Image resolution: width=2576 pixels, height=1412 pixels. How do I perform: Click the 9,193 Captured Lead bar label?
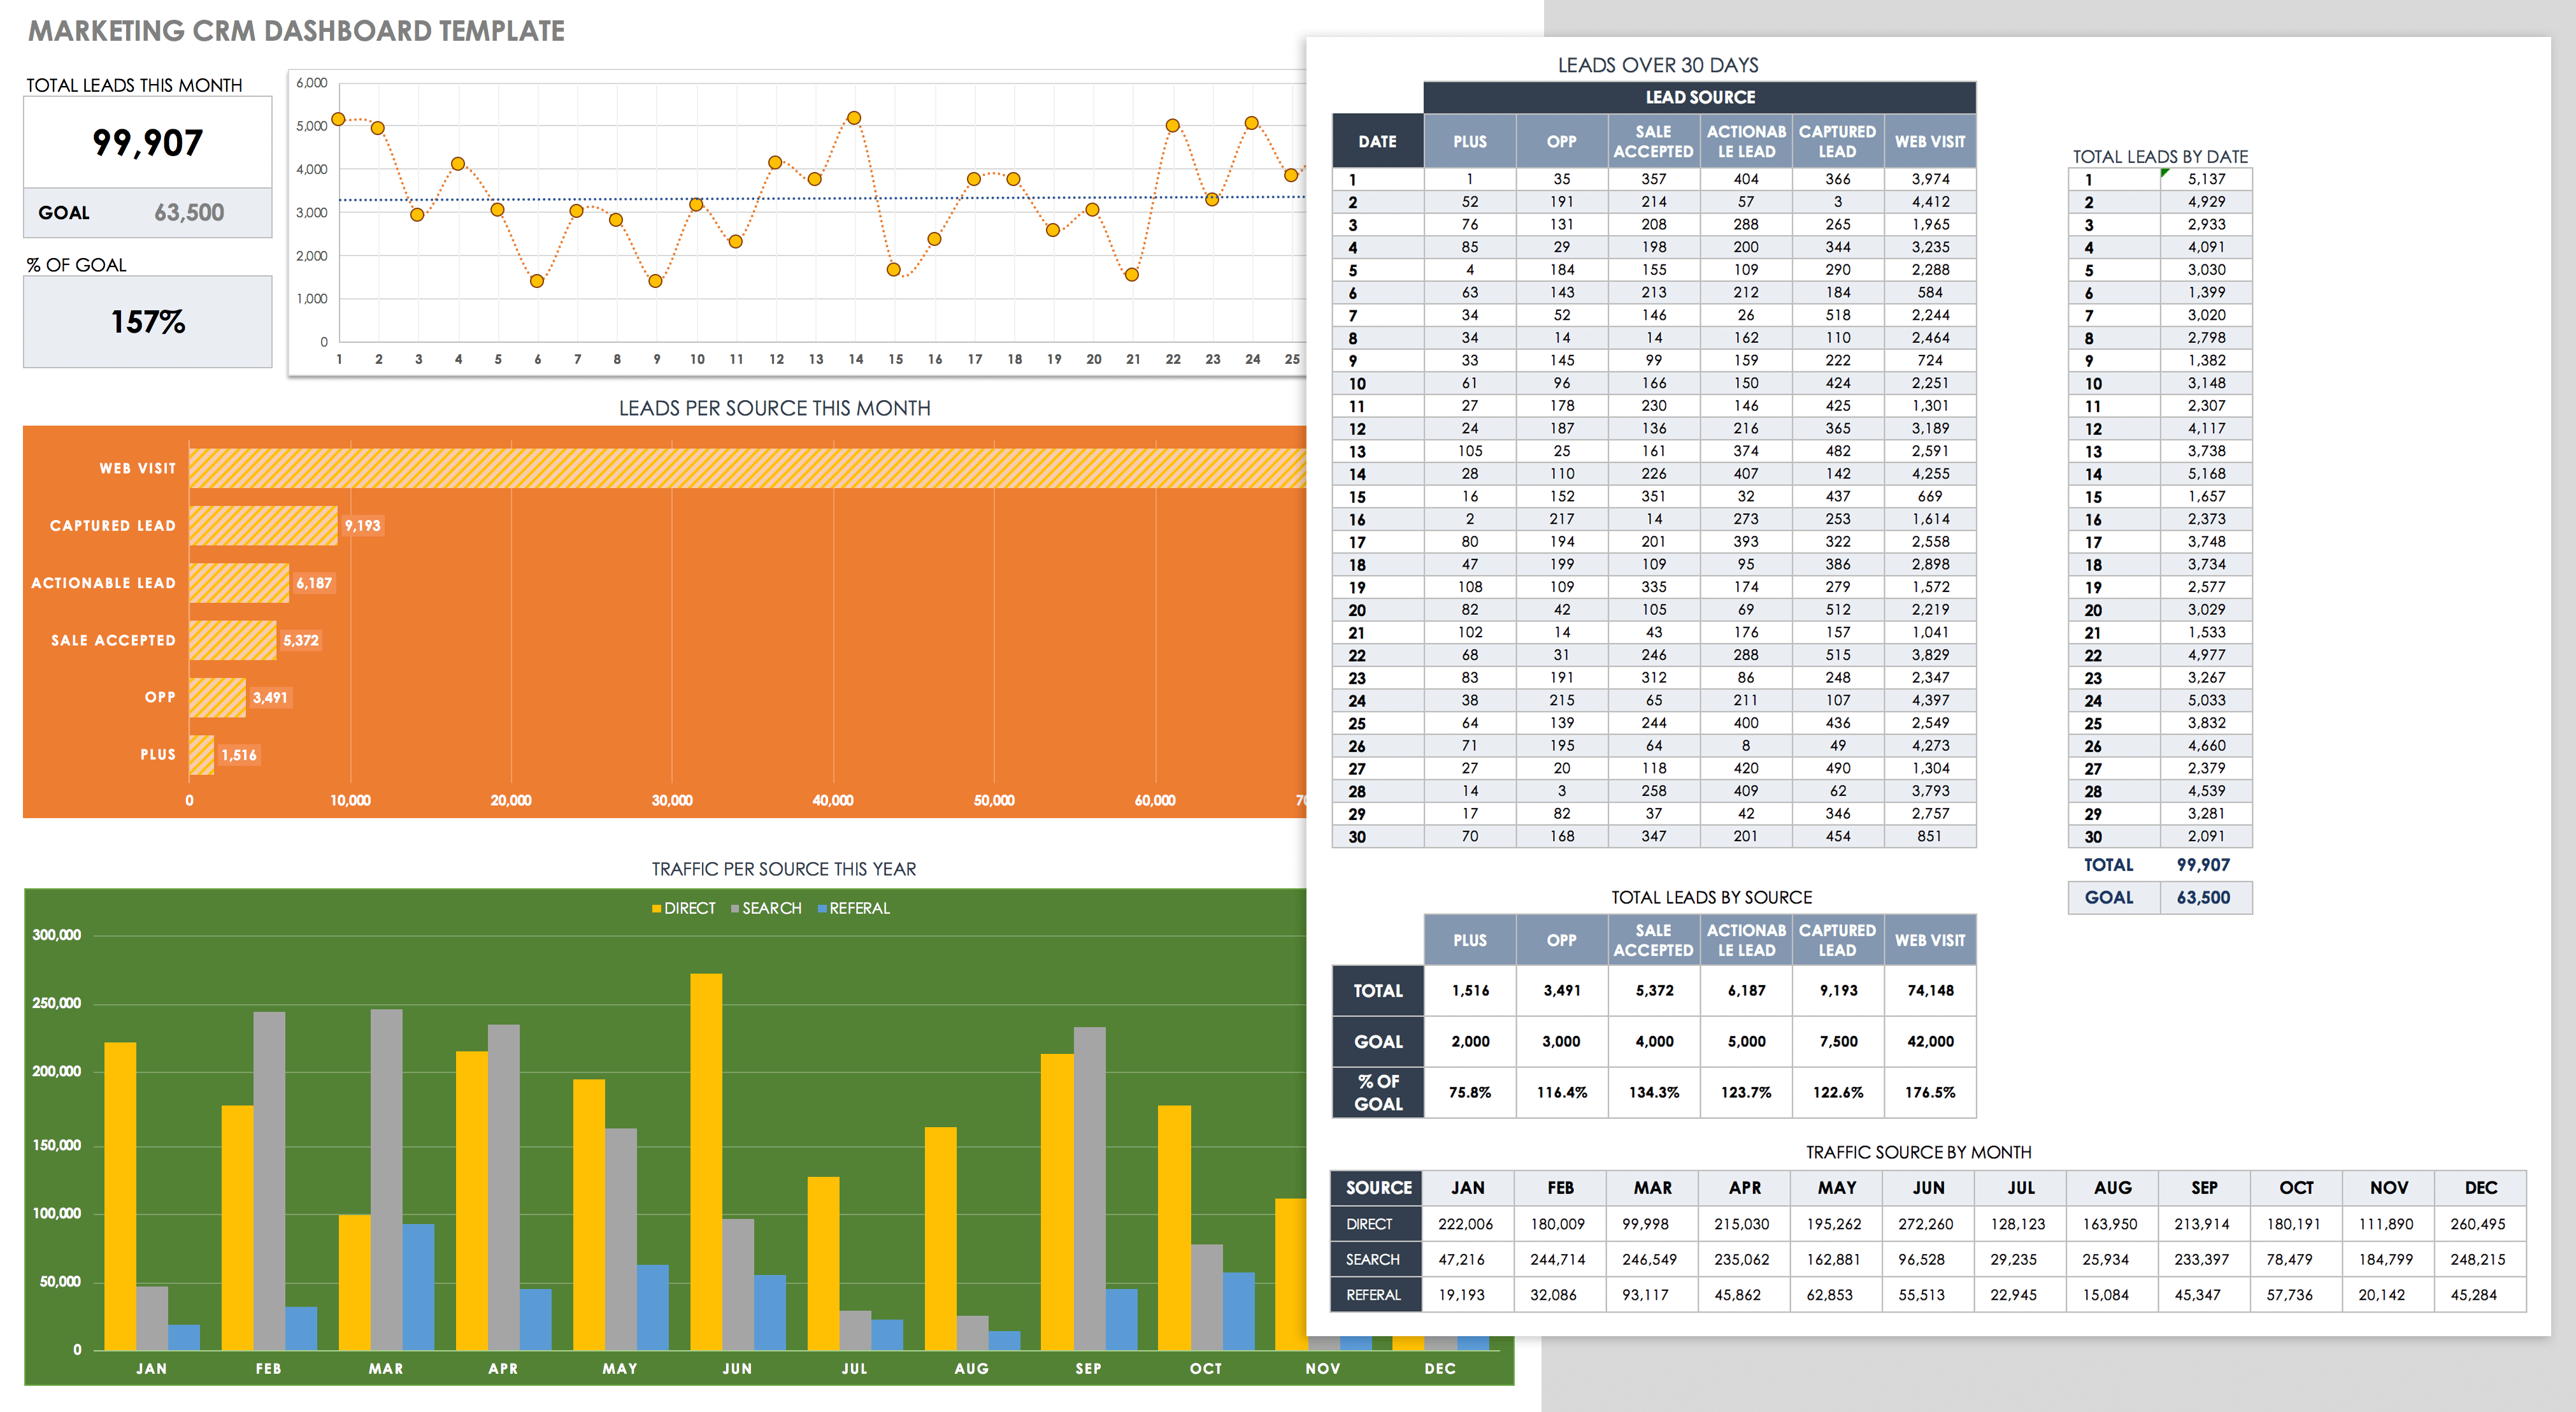tap(362, 526)
